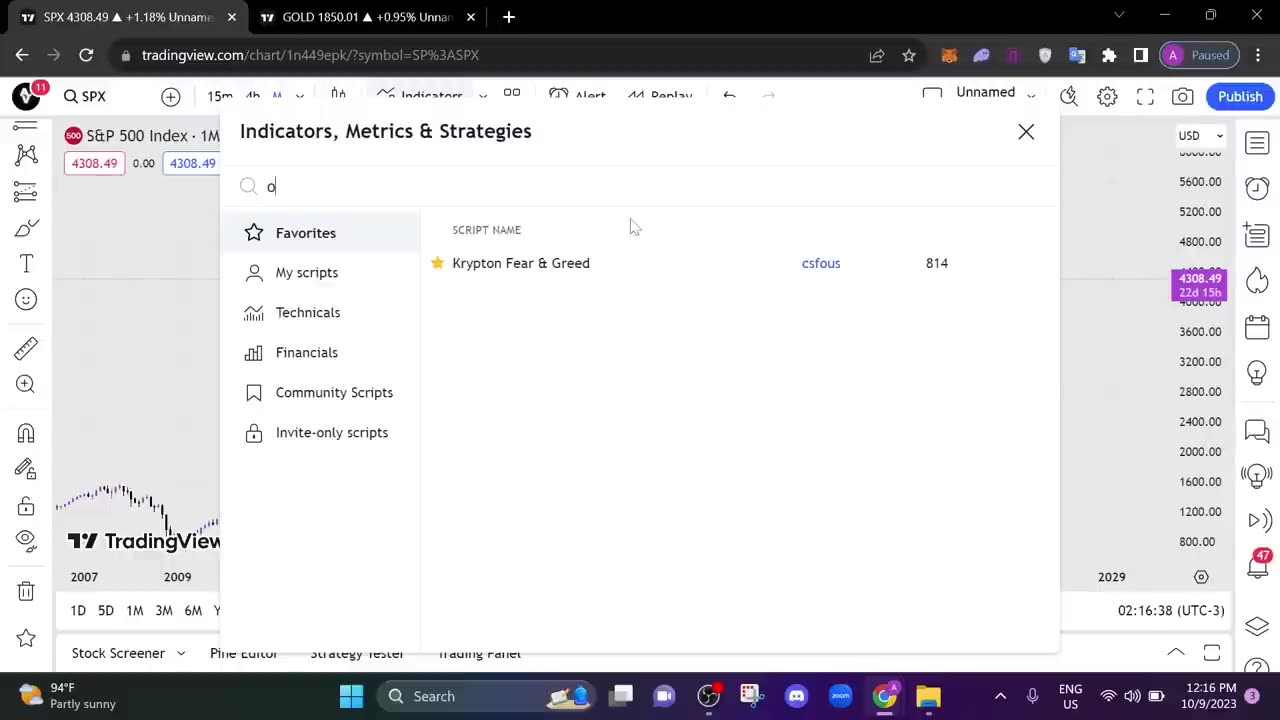Open the Financials category

coord(321,353)
